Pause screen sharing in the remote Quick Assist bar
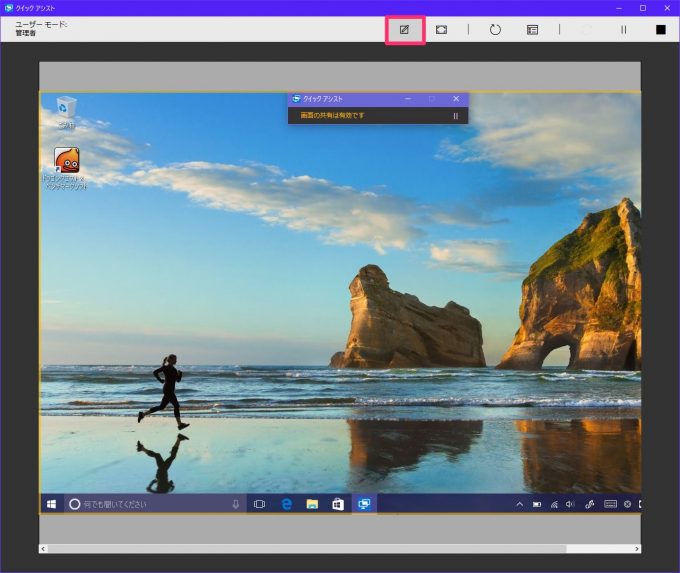Image resolution: width=680 pixels, height=573 pixels. click(455, 116)
